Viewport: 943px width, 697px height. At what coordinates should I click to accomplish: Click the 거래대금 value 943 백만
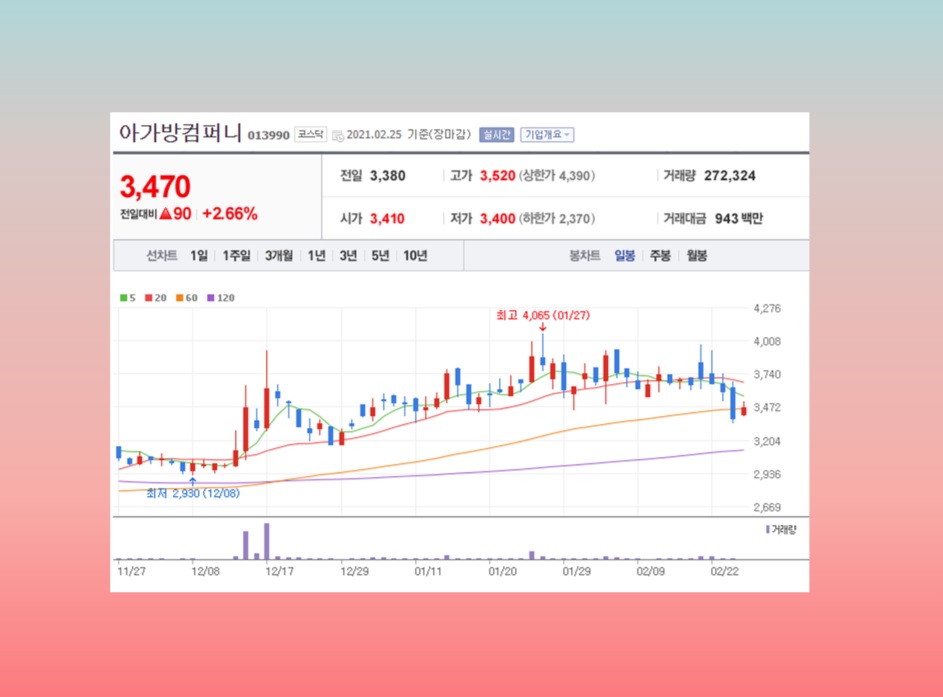739,219
